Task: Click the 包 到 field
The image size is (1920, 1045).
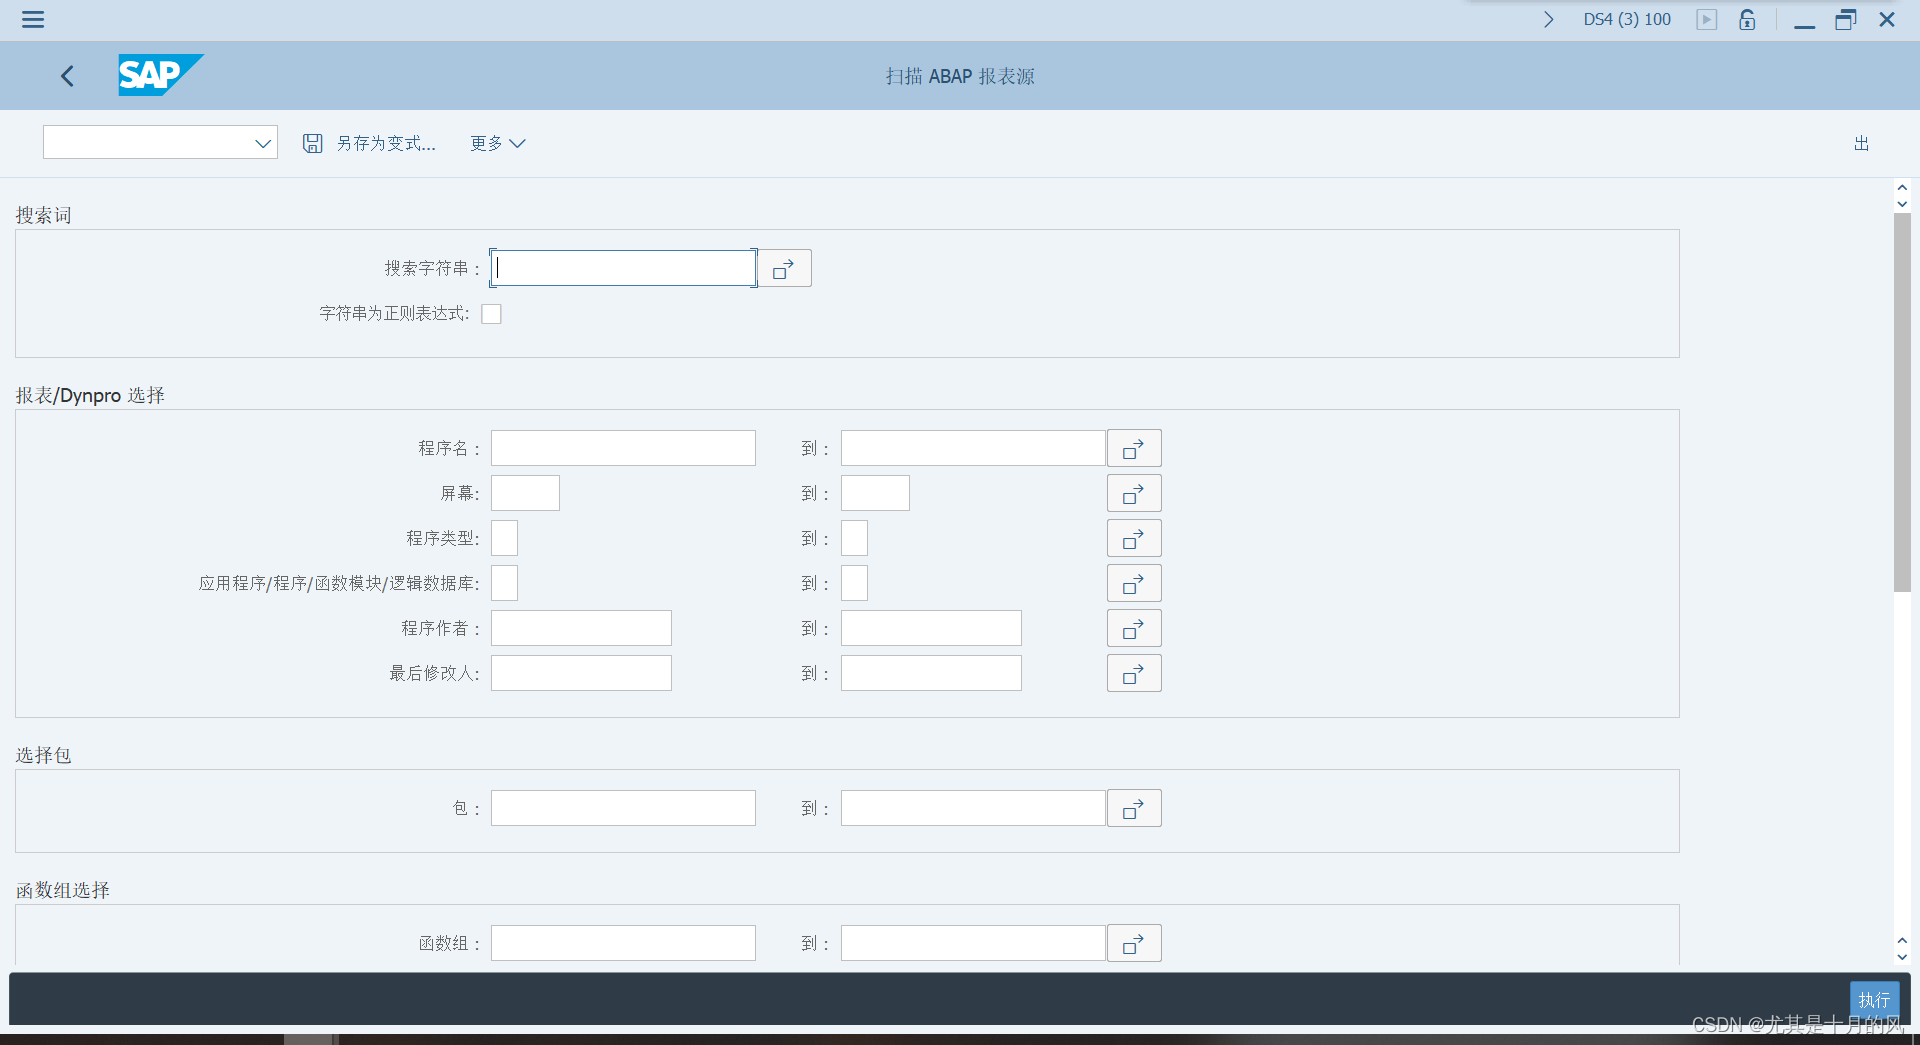Action: pos(973,808)
